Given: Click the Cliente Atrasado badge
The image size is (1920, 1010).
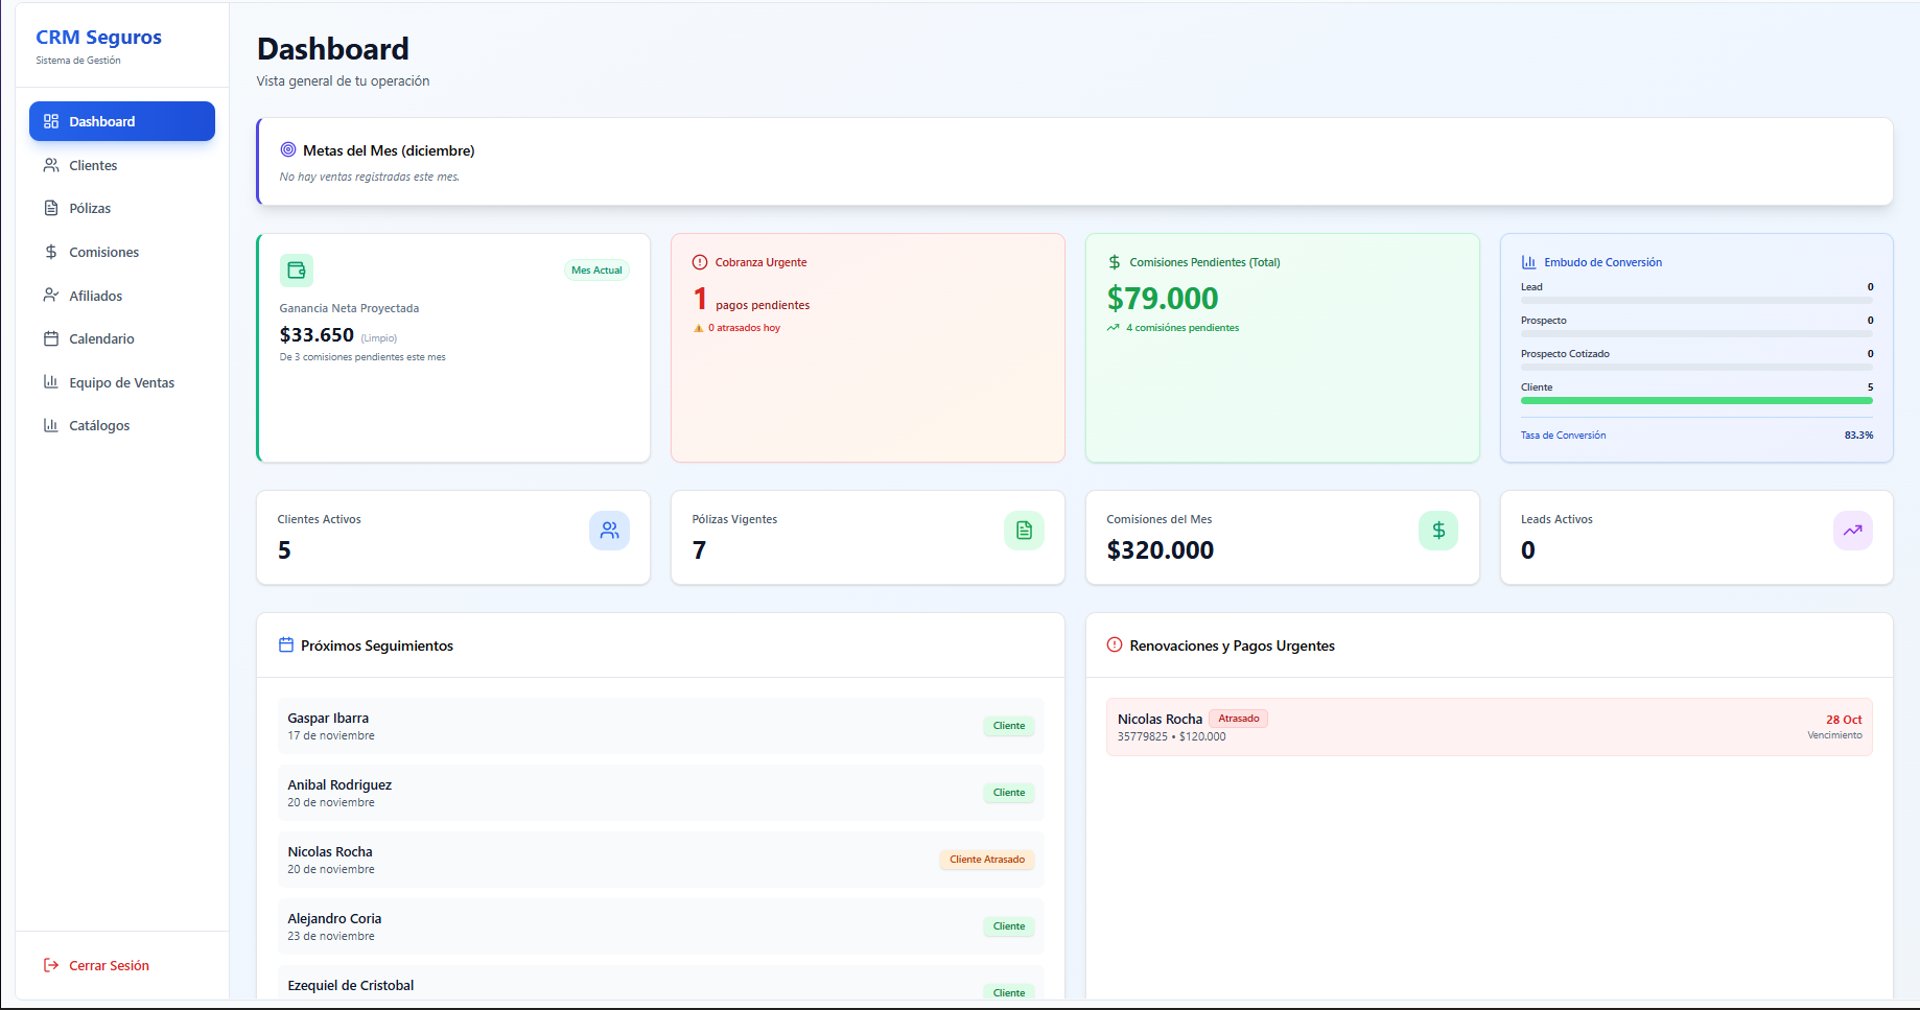Looking at the screenshot, I should click(987, 859).
